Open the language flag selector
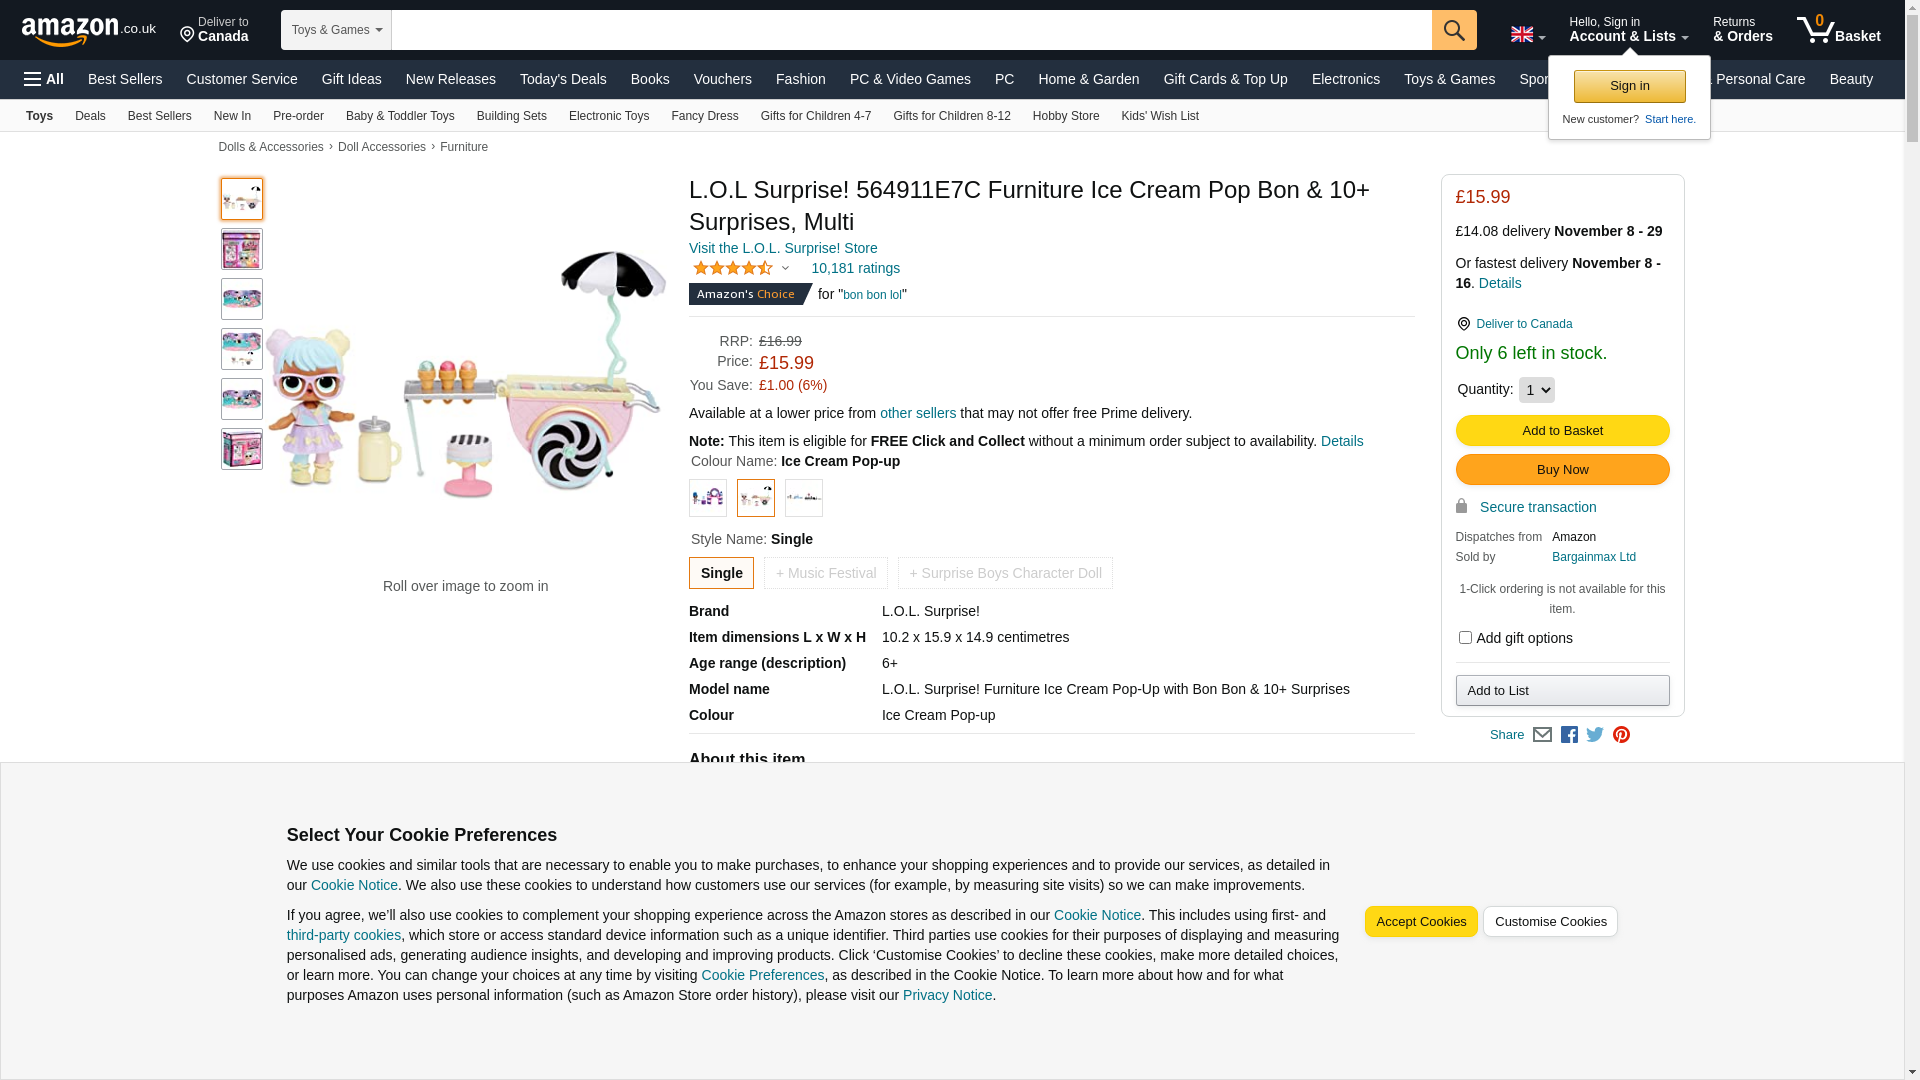 pos(1527,35)
